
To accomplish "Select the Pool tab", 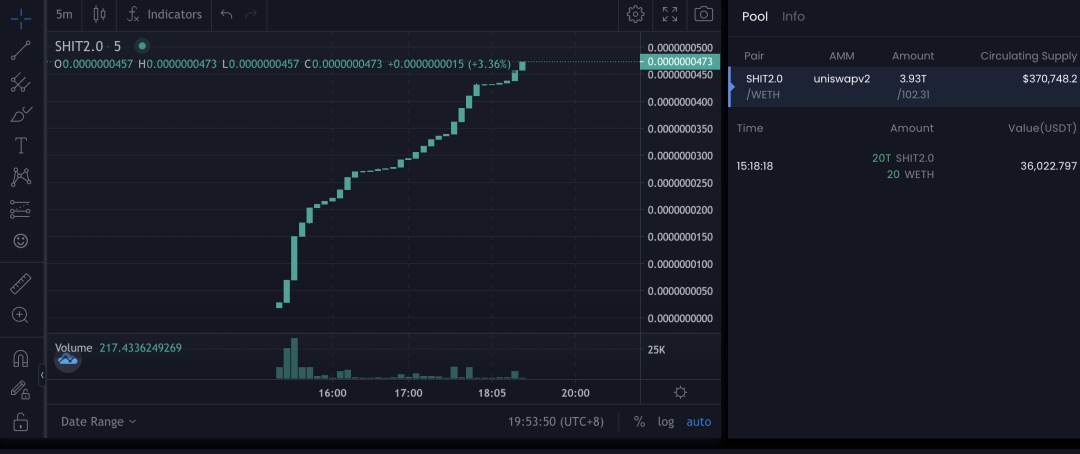I will pos(755,16).
